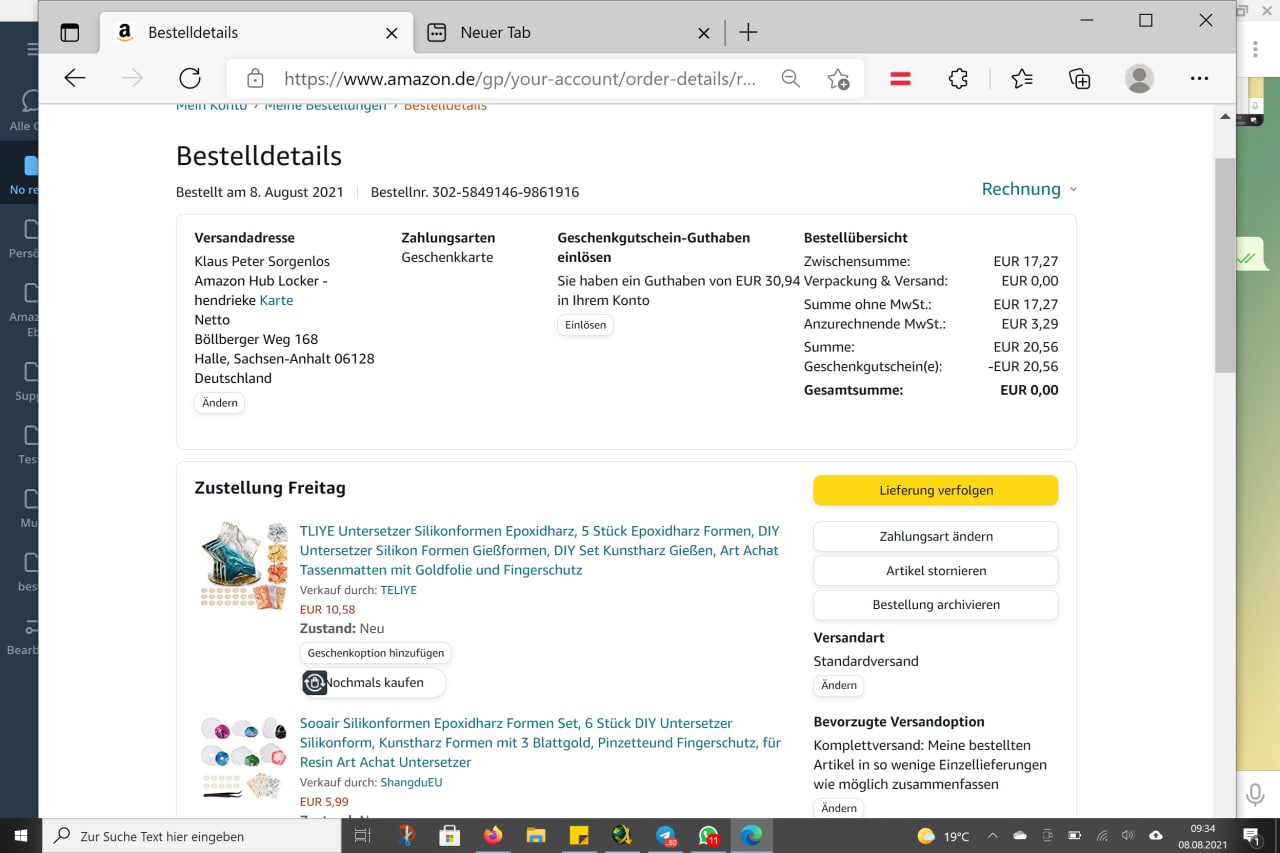Open the TELIYE seller link
Image resolution: width=1280 pixels, height=853 pixels.
click(x=398, y=590)
